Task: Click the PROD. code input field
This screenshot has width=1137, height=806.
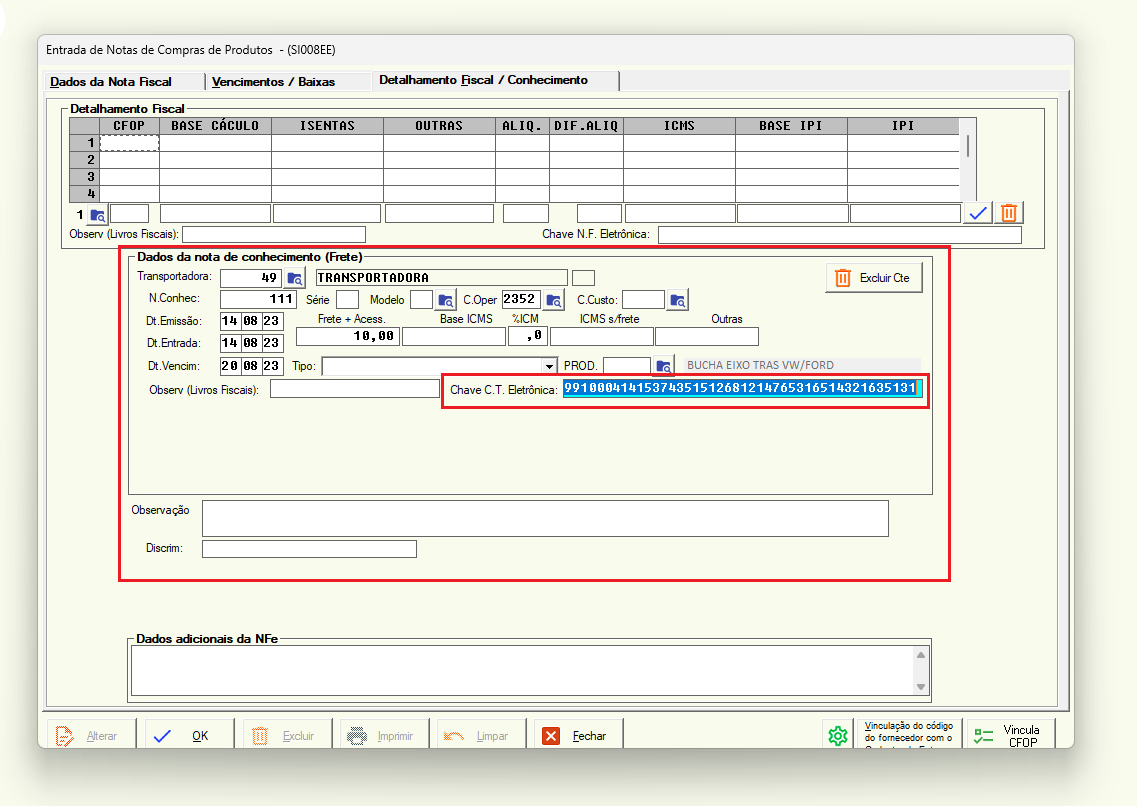Action: point(627,366)
